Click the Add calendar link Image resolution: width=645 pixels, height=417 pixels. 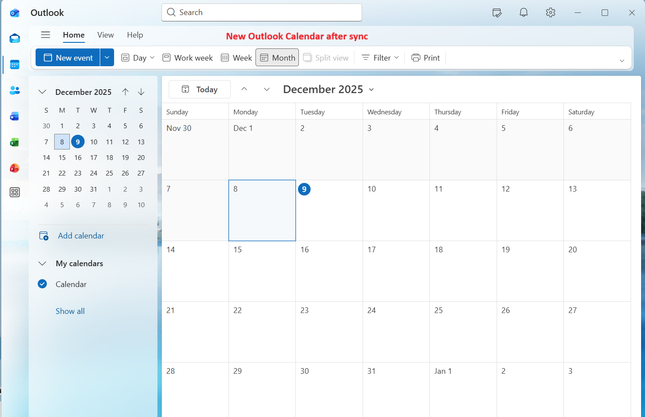(81, 236)
